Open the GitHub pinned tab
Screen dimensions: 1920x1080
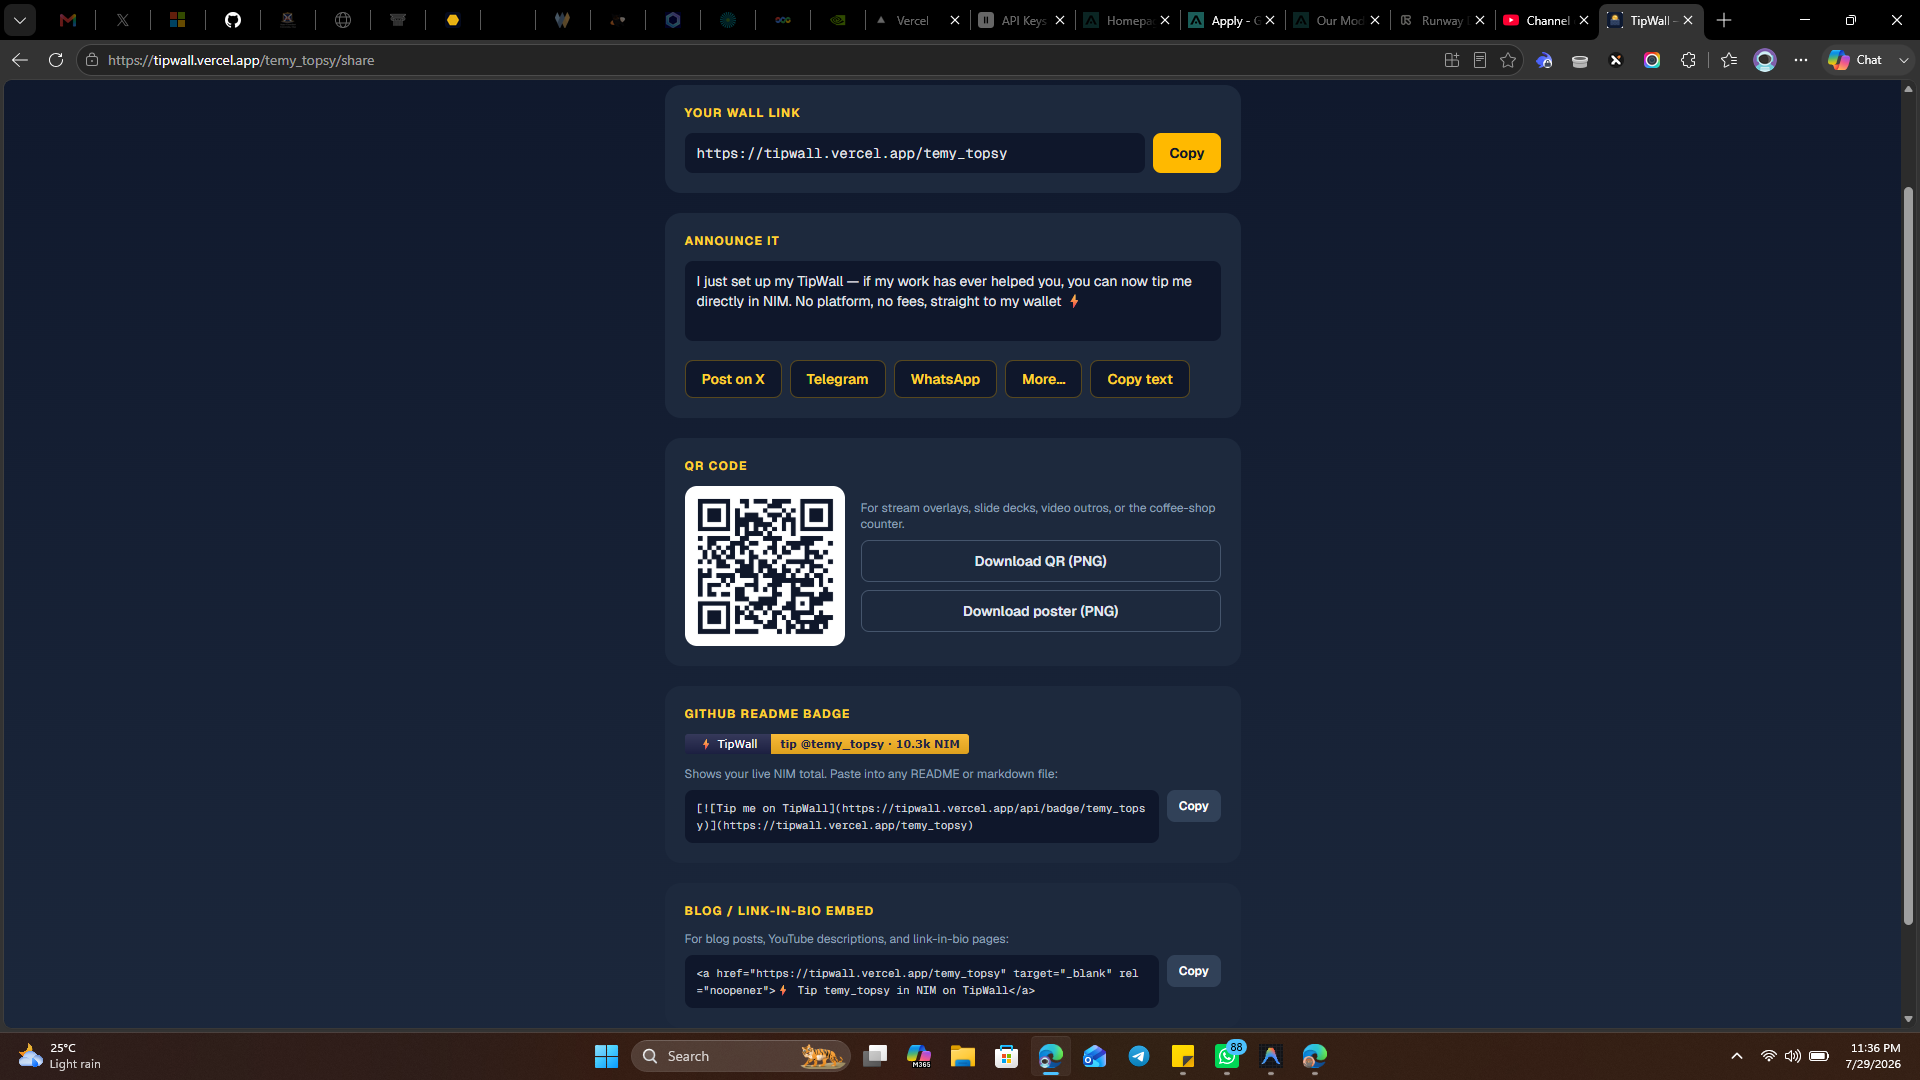coord(233,20)
